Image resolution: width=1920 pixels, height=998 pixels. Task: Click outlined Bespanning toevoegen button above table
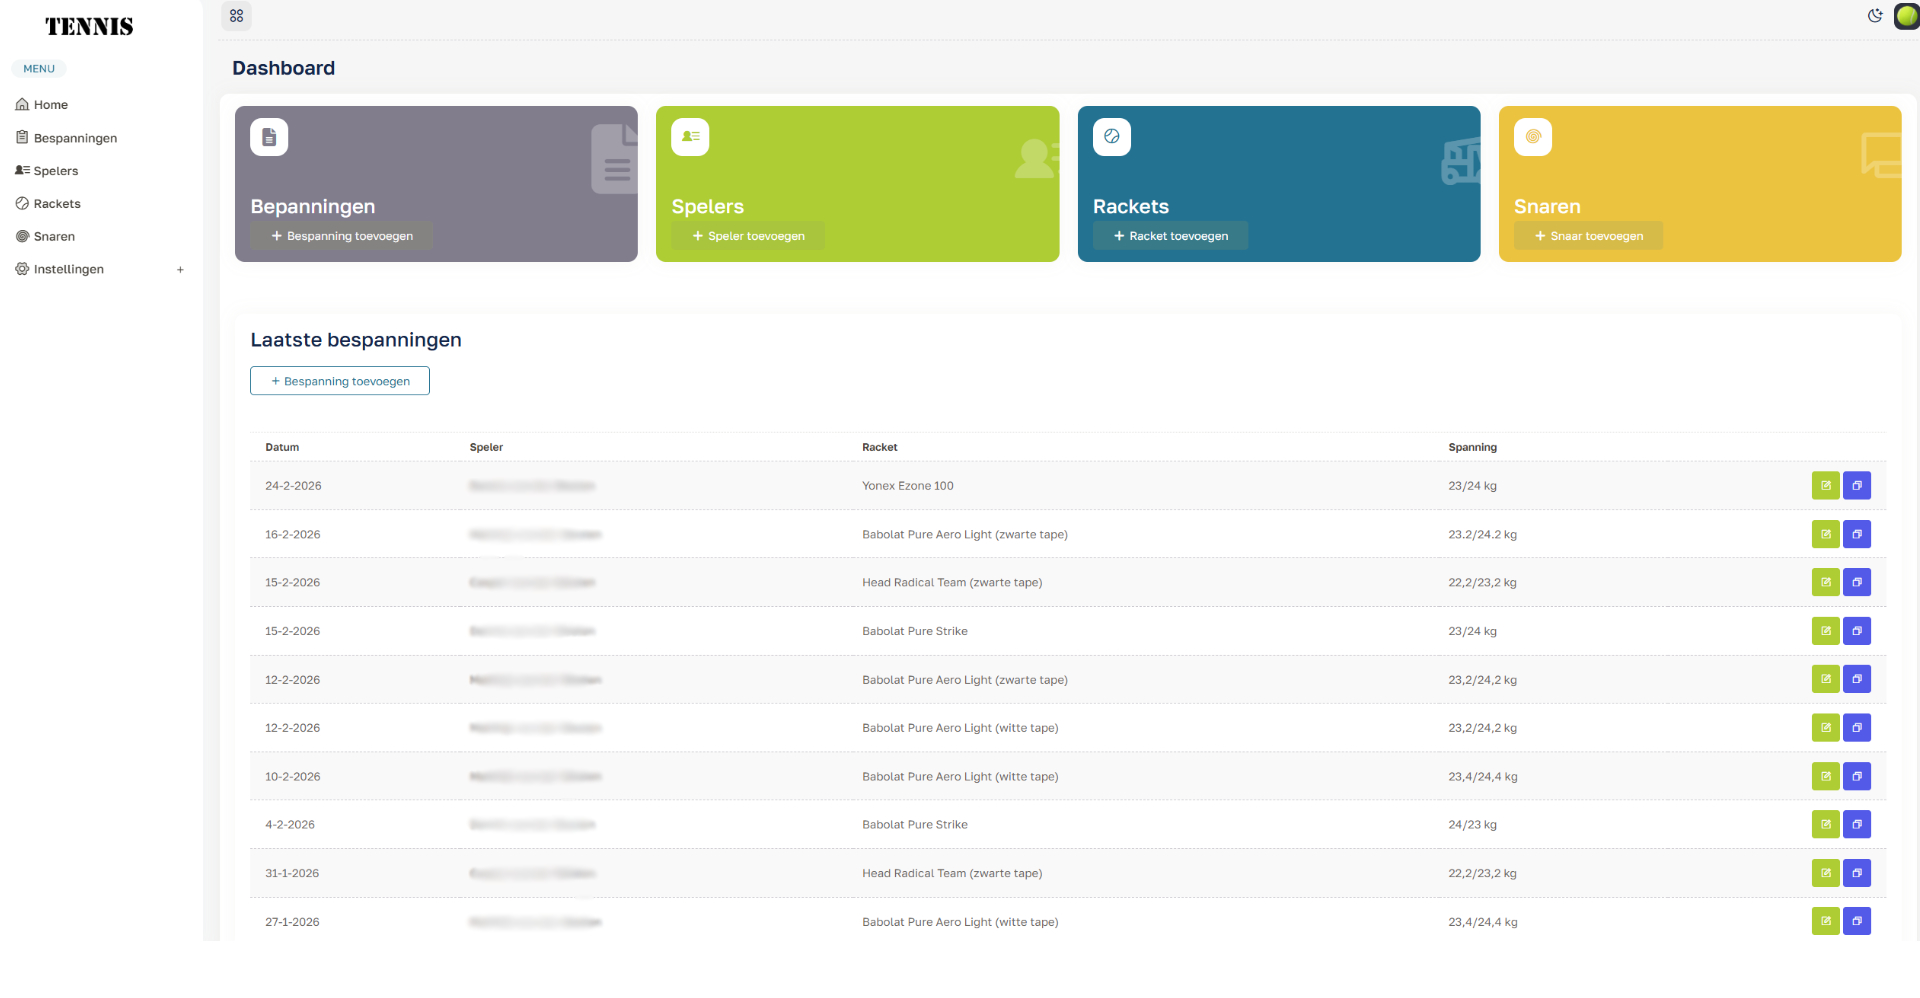point(340,381)
